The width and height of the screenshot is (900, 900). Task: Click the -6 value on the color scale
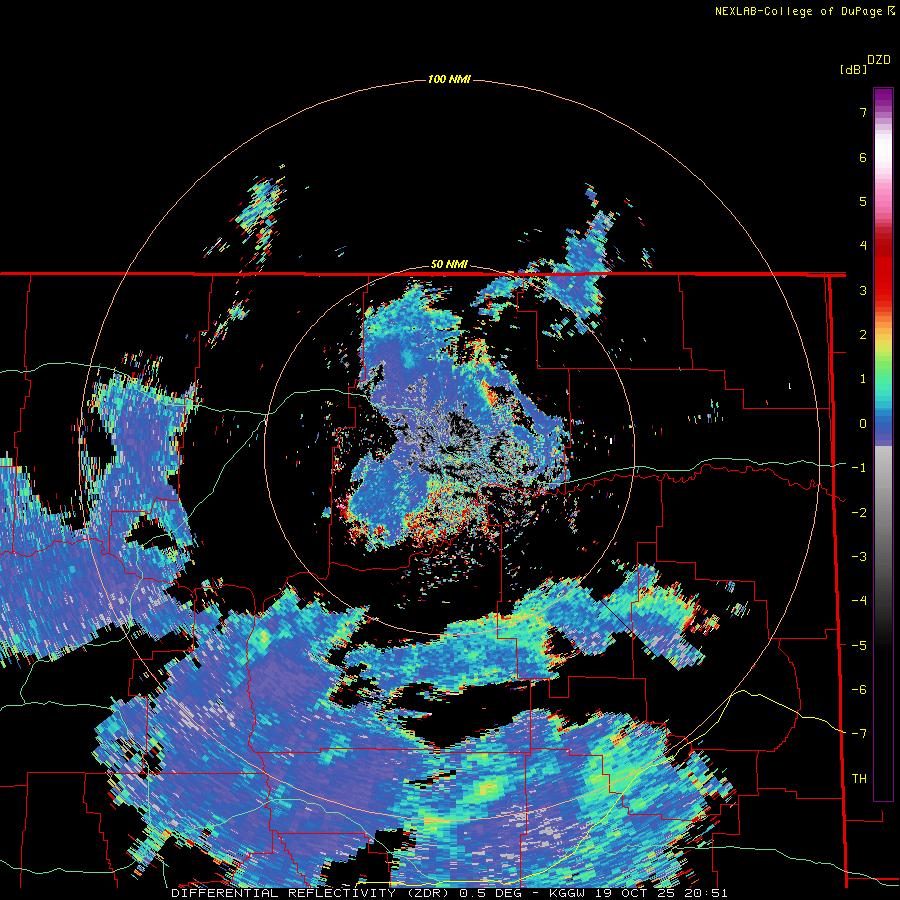[x=859, y=690]
